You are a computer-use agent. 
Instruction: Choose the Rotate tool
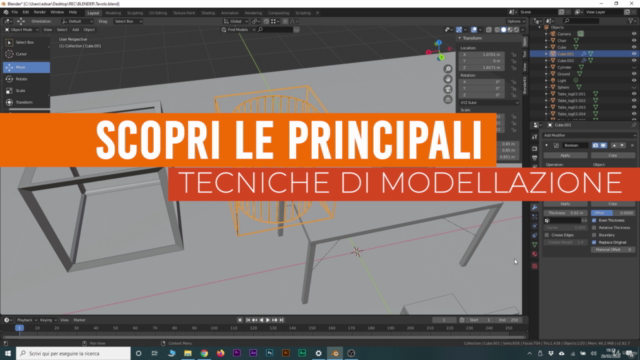click(x=26, y=79)
